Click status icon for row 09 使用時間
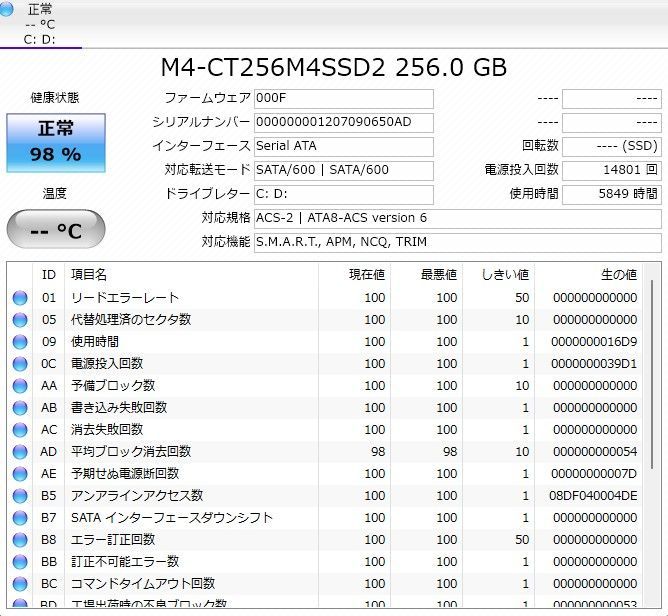The image size is (668, 616). 20,342
